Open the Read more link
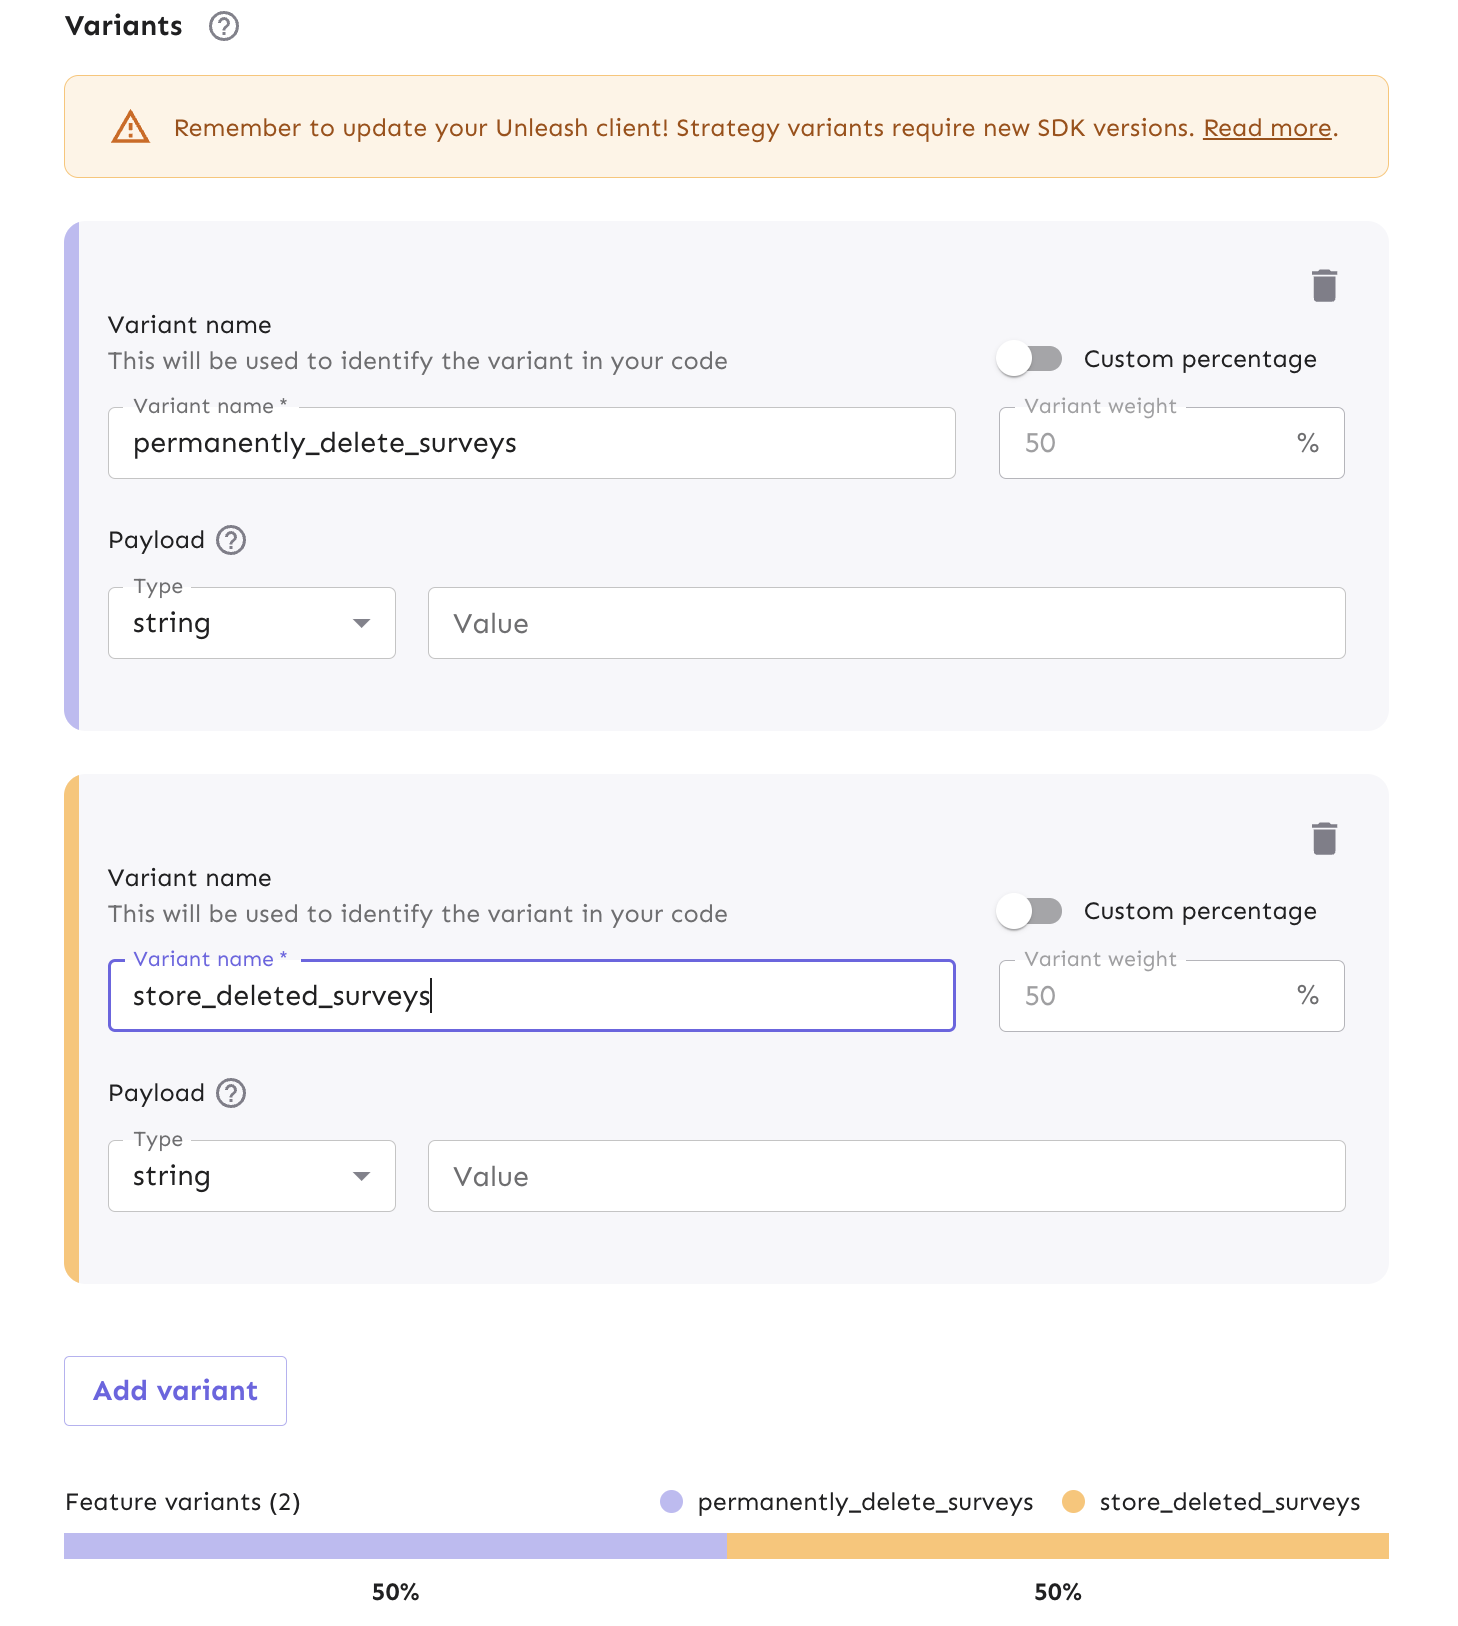 point(1267,128)
